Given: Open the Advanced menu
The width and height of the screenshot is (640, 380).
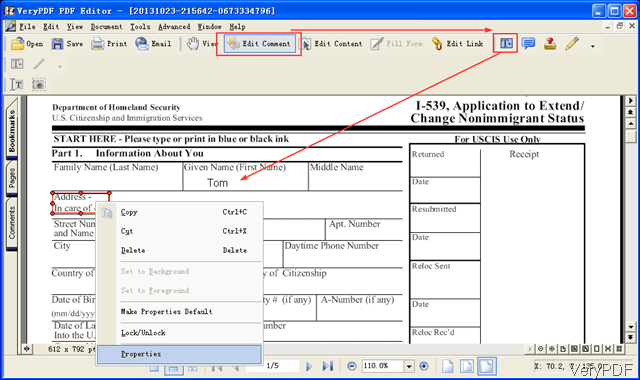Looking at the screenshot, I should click(174, 27).
